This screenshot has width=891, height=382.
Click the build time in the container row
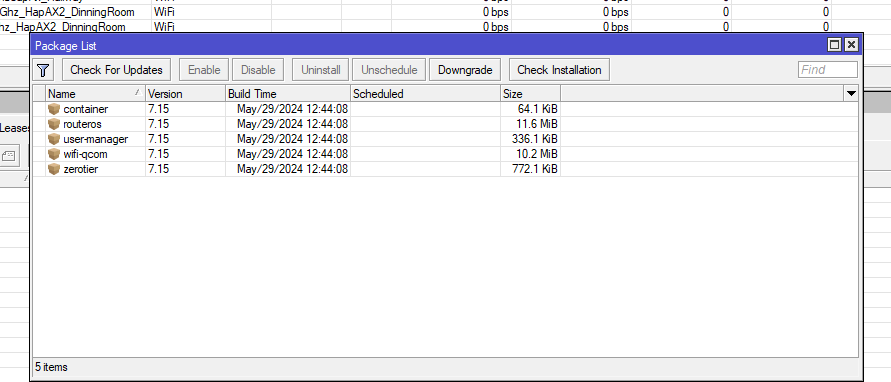click(x=293, y=109)
